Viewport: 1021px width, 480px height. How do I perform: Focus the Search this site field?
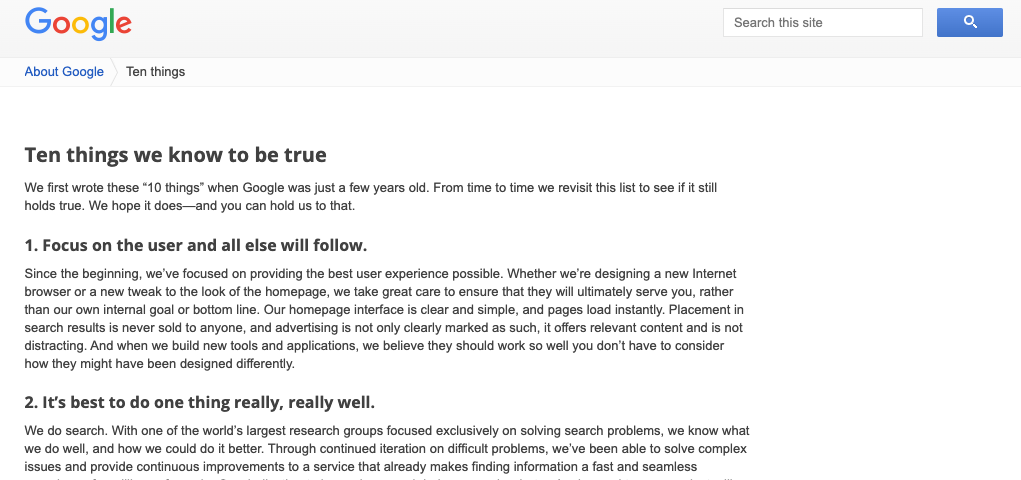click(x=822, y=22)
